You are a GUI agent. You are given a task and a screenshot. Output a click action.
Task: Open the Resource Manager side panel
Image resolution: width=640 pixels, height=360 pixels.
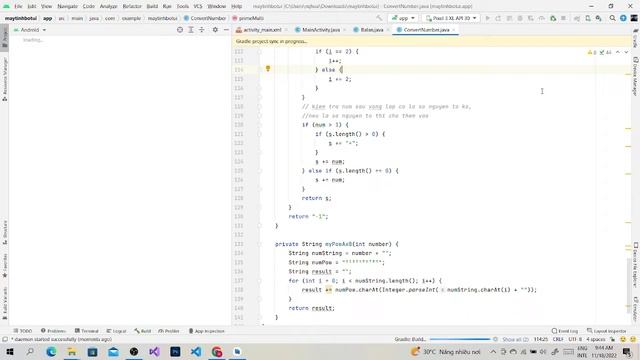point(4,79)
